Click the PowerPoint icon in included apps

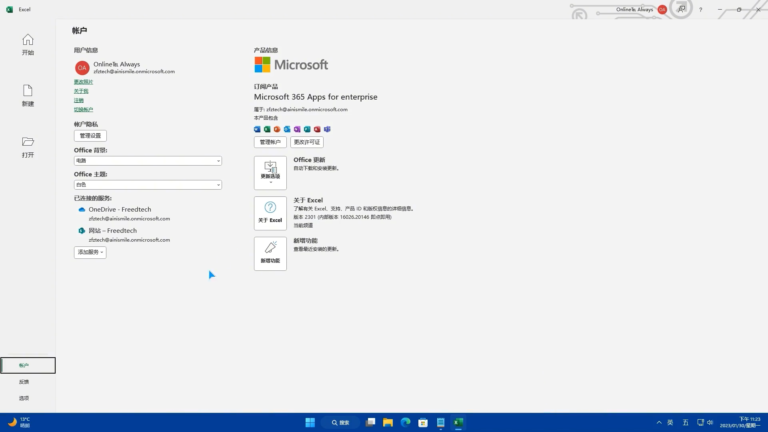(x=277, y=129)
